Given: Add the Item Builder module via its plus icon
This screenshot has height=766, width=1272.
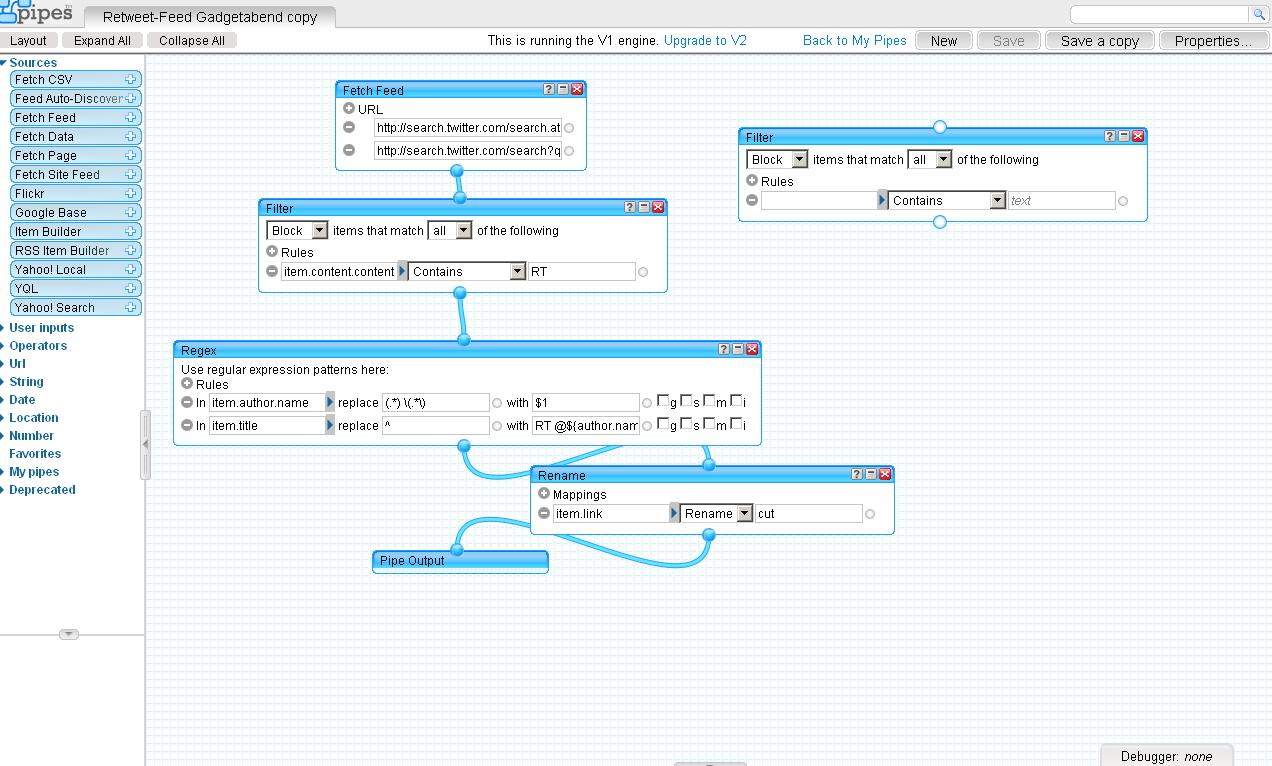Looking at the screenshot, I should click(130, 232).
